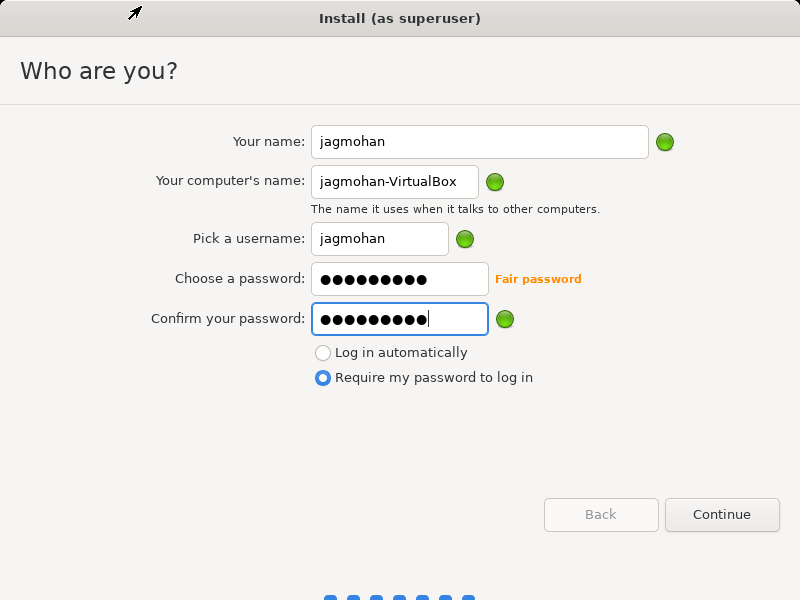Click the computer name hint text
The width and height of the screenshot is (800, 600).
point(455,209)
